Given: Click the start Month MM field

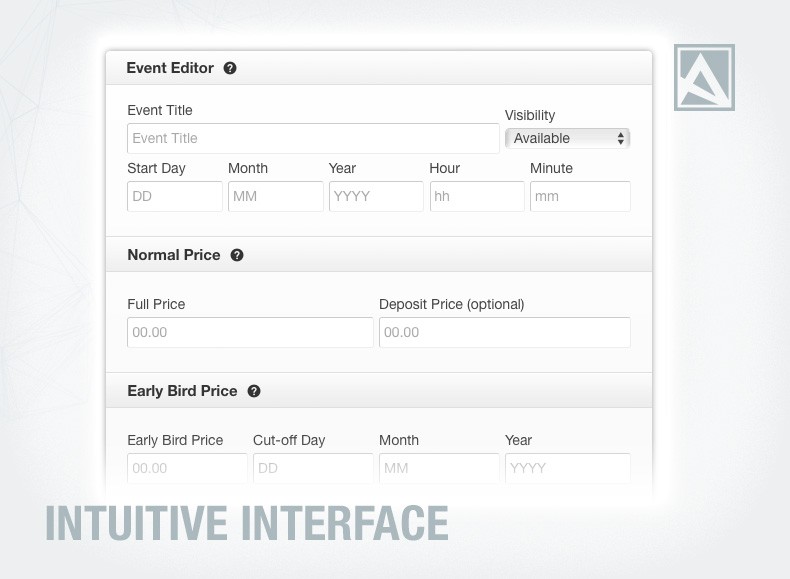Looking at the screenshot, I should point(276,196).
